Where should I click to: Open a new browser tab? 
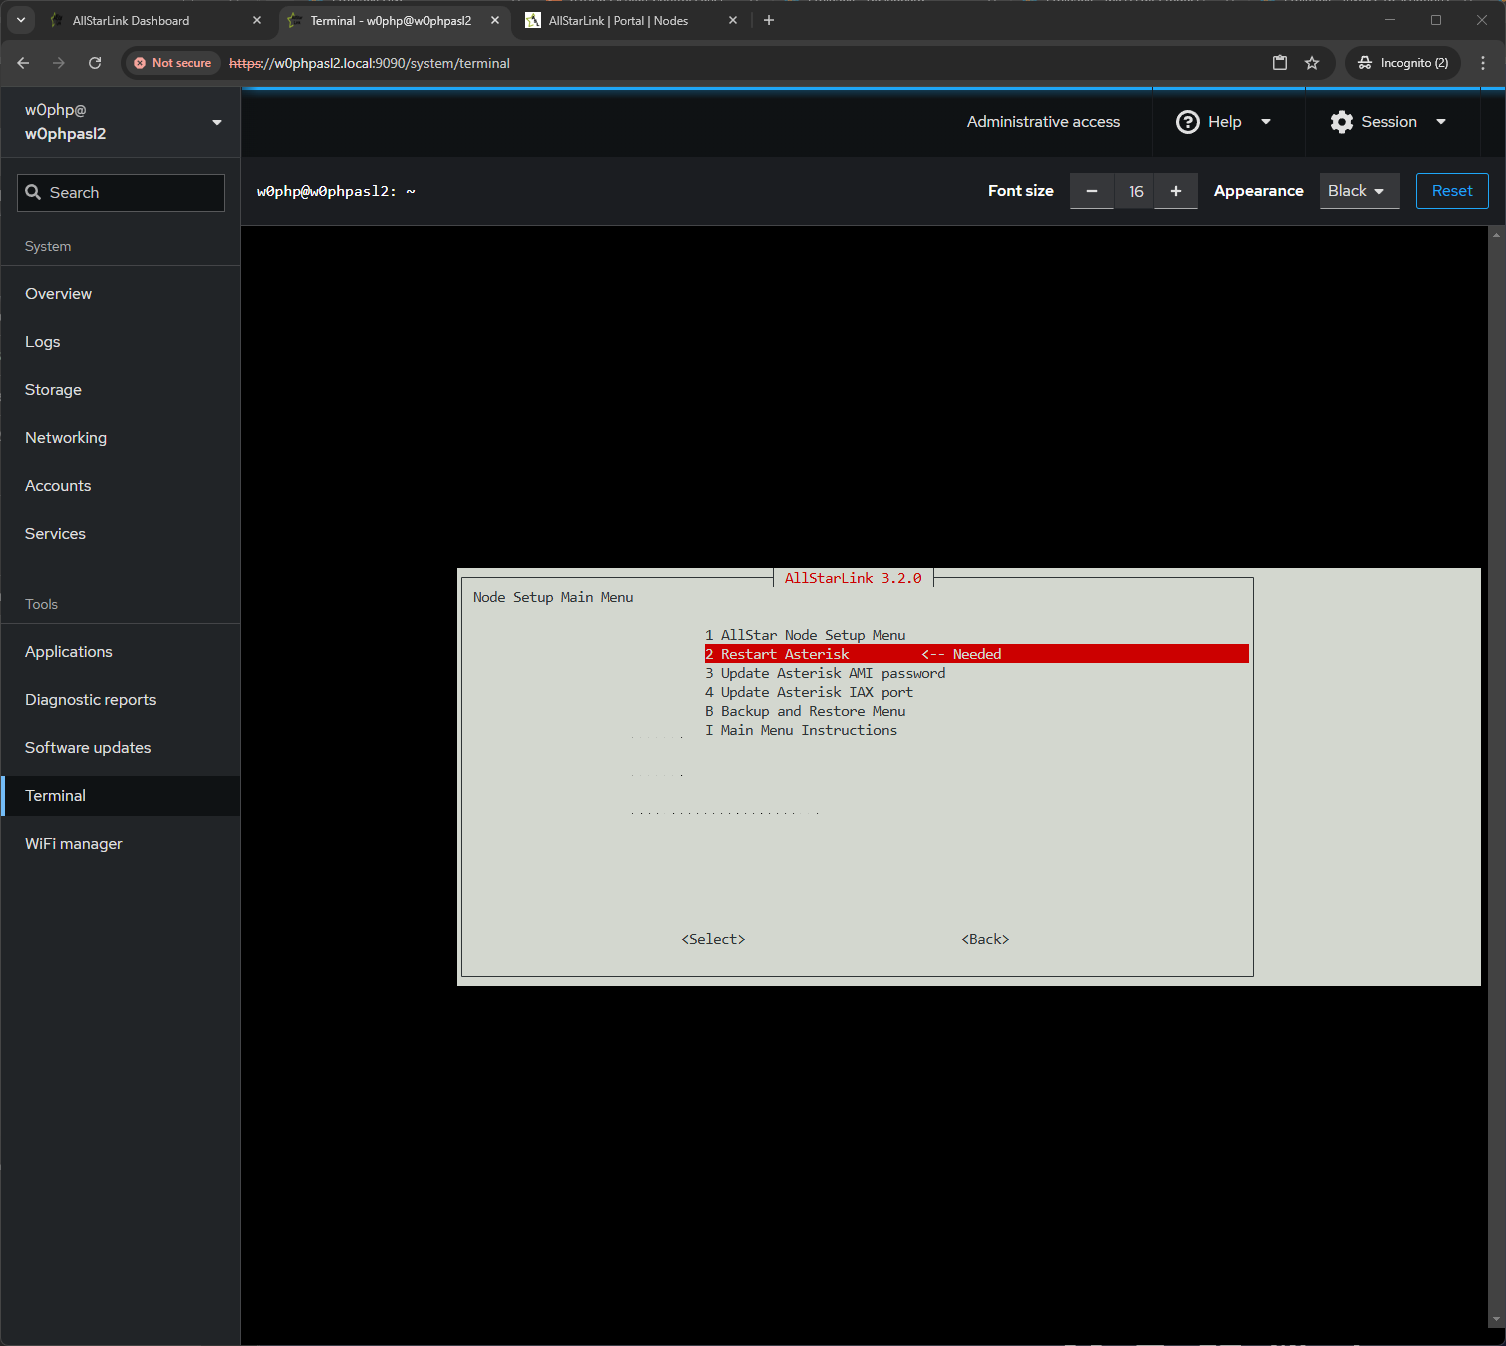click(769, 20)
